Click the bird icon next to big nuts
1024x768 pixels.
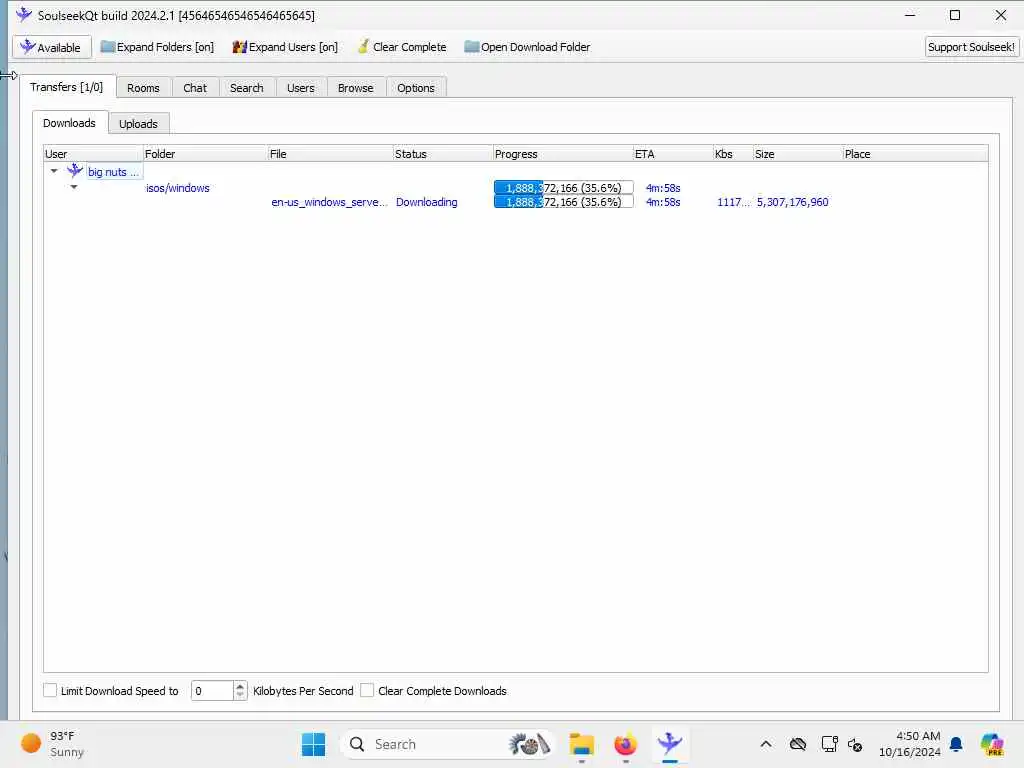pyautogui.click(x=75, y=171)
